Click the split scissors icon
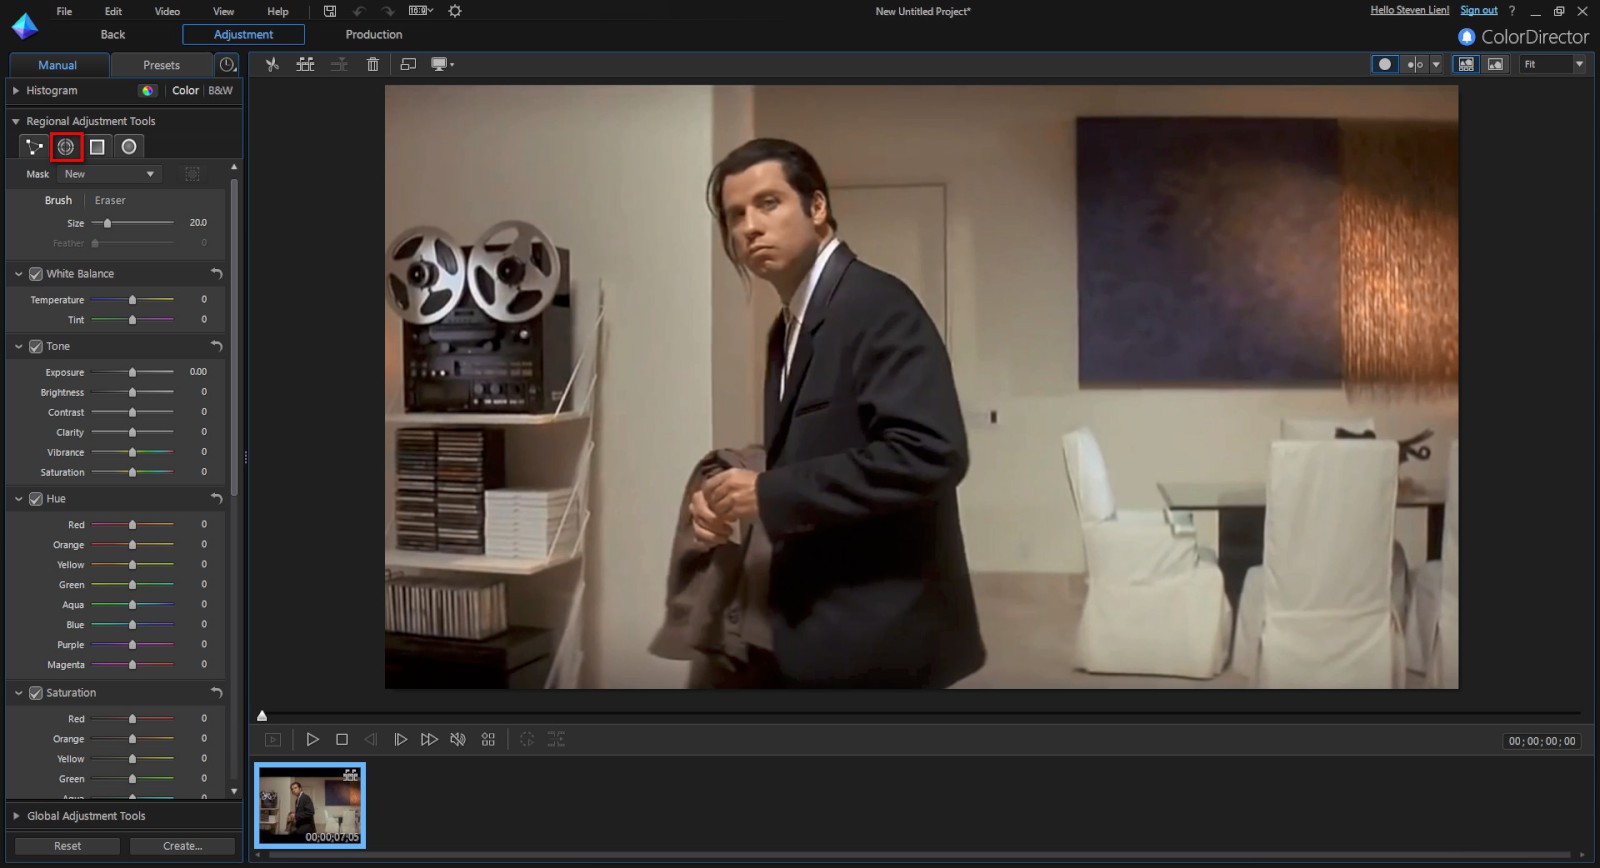 (x=271, y=64)
